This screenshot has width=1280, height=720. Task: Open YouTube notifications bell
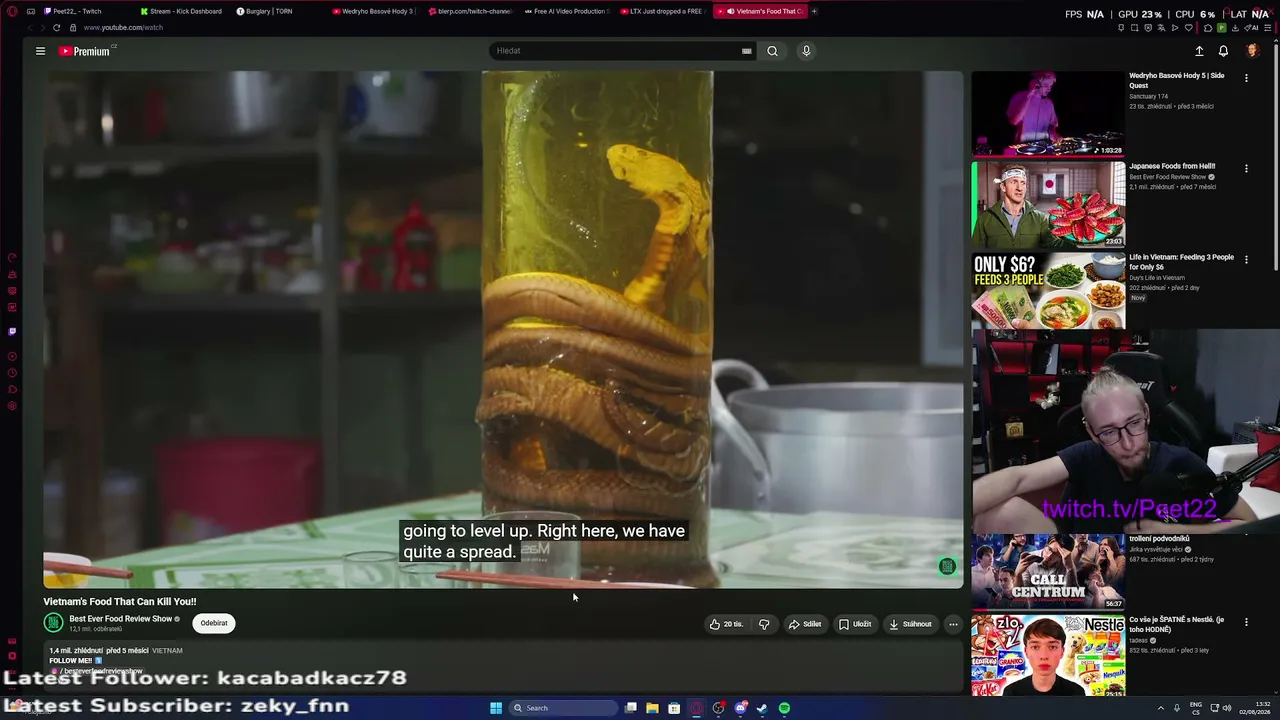(x=1223, y=51)
